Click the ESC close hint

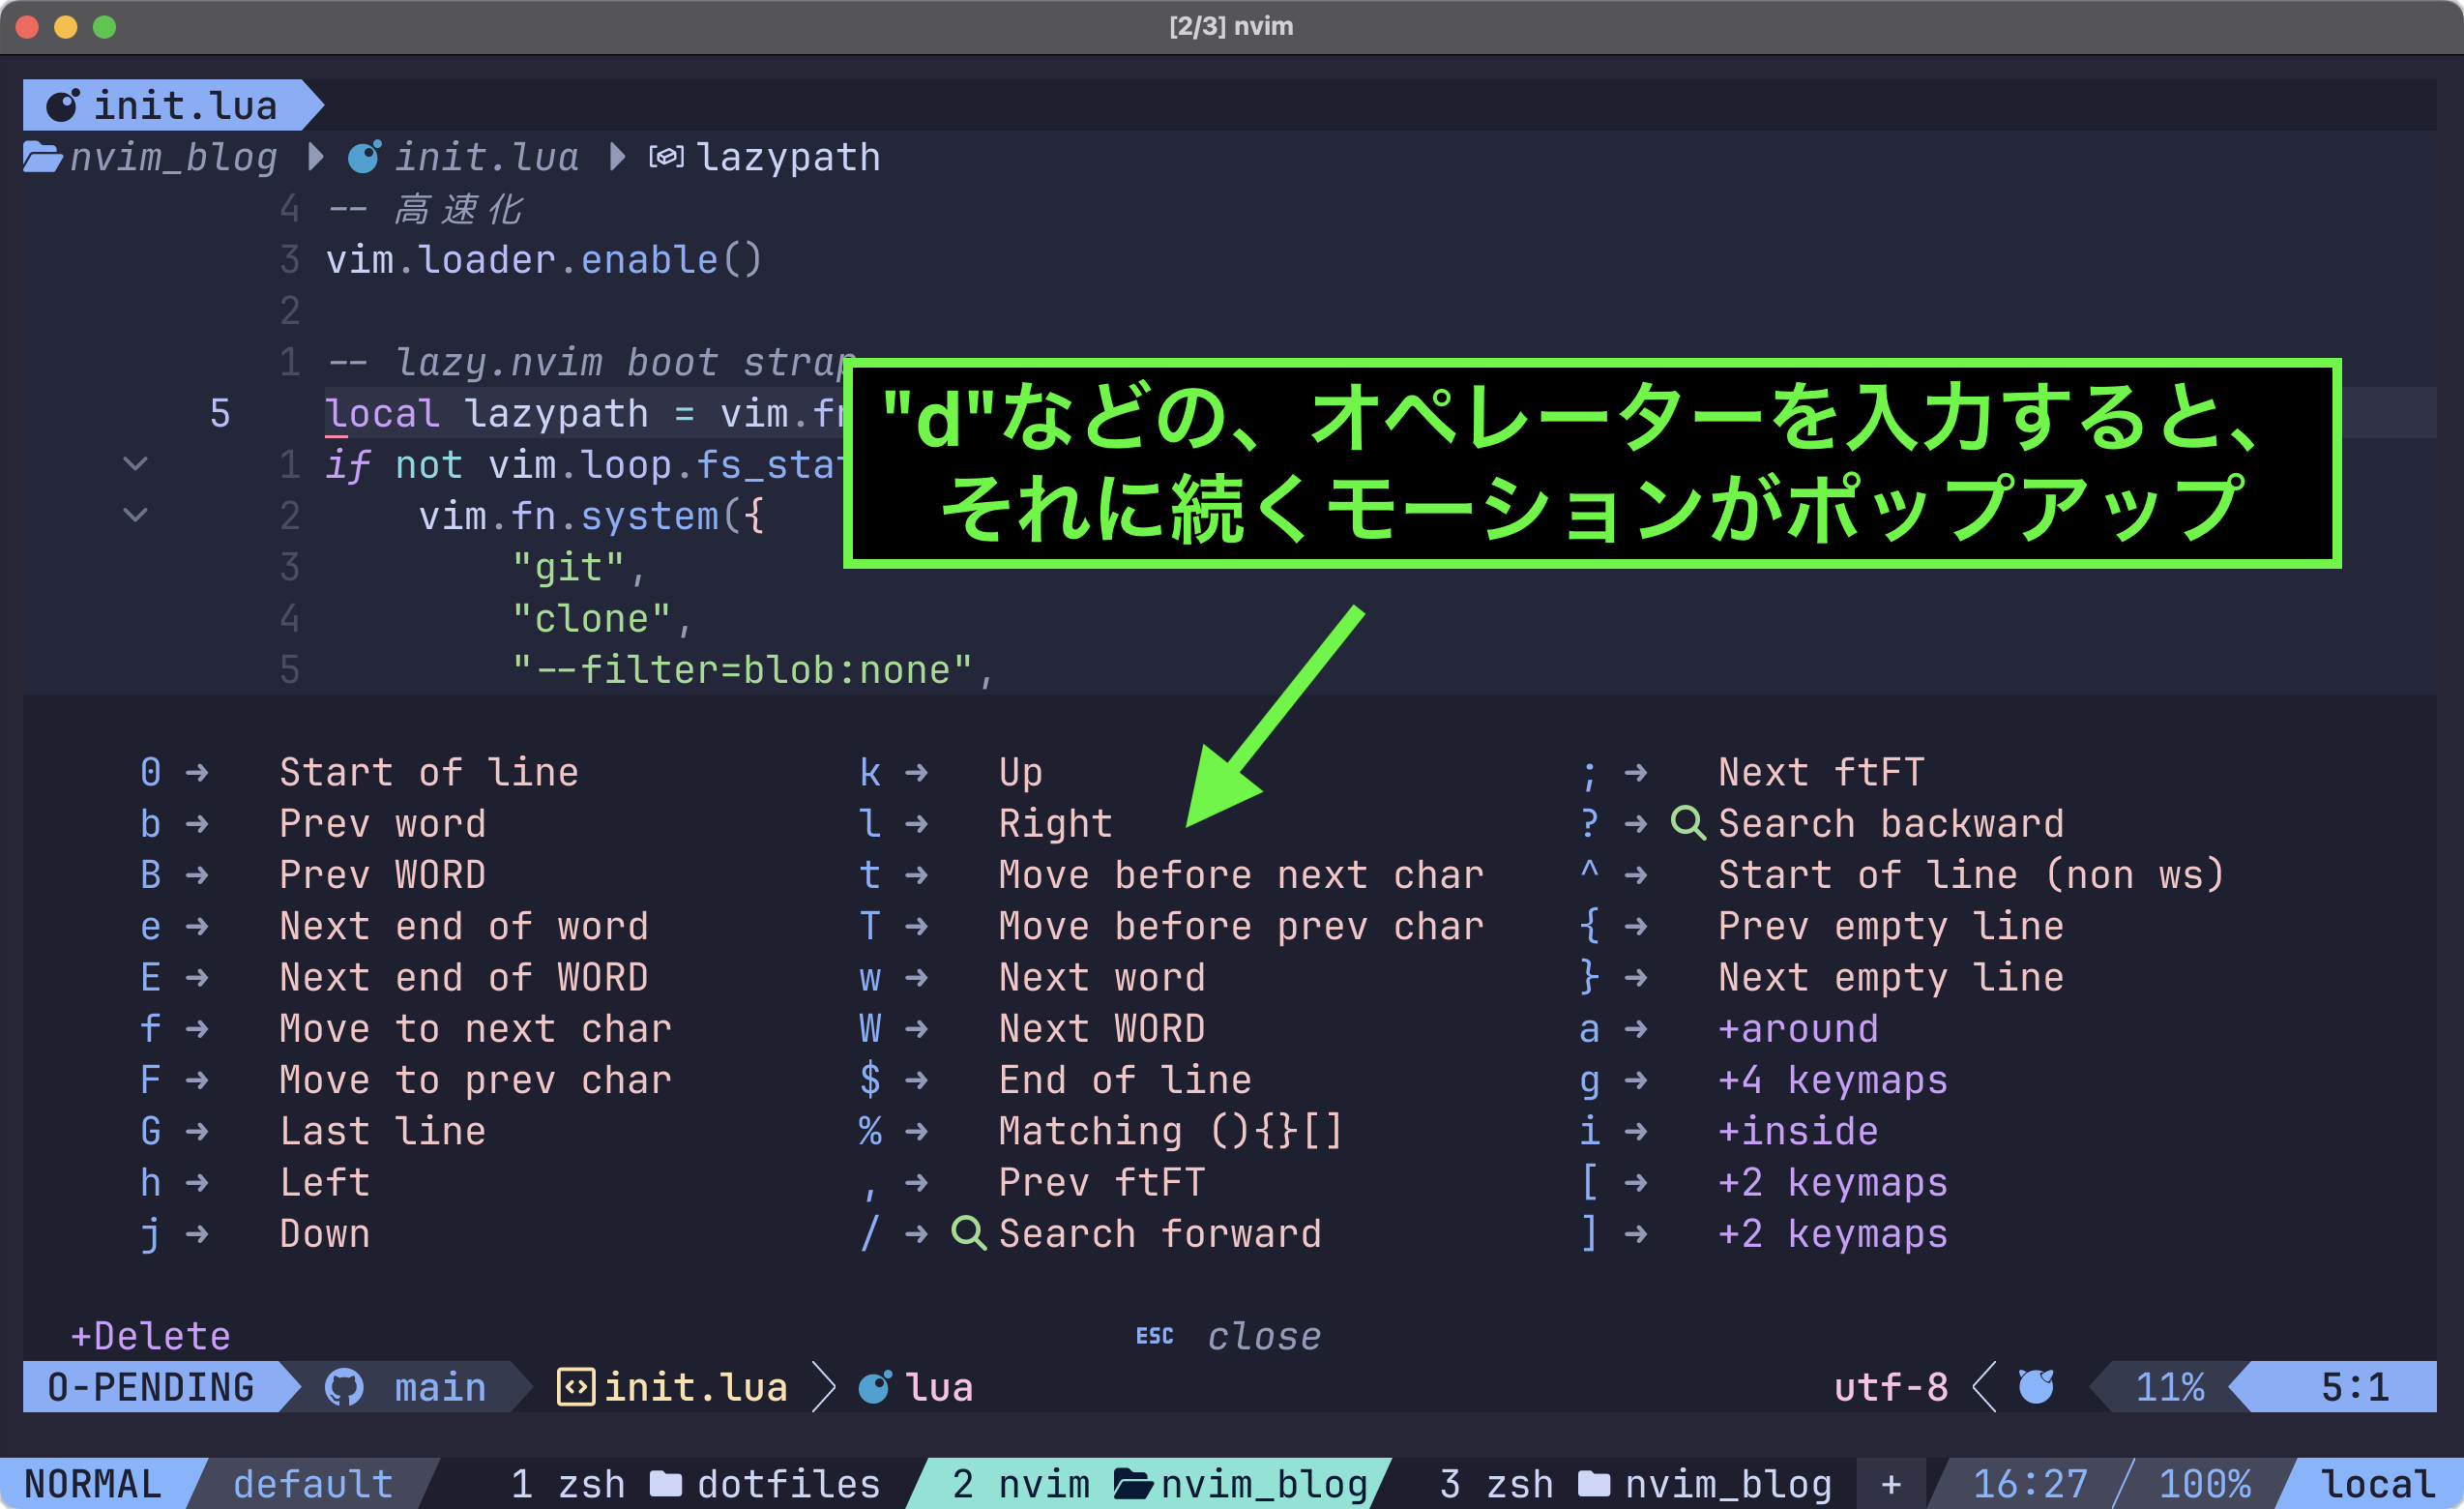(x=1228, y=1336)
